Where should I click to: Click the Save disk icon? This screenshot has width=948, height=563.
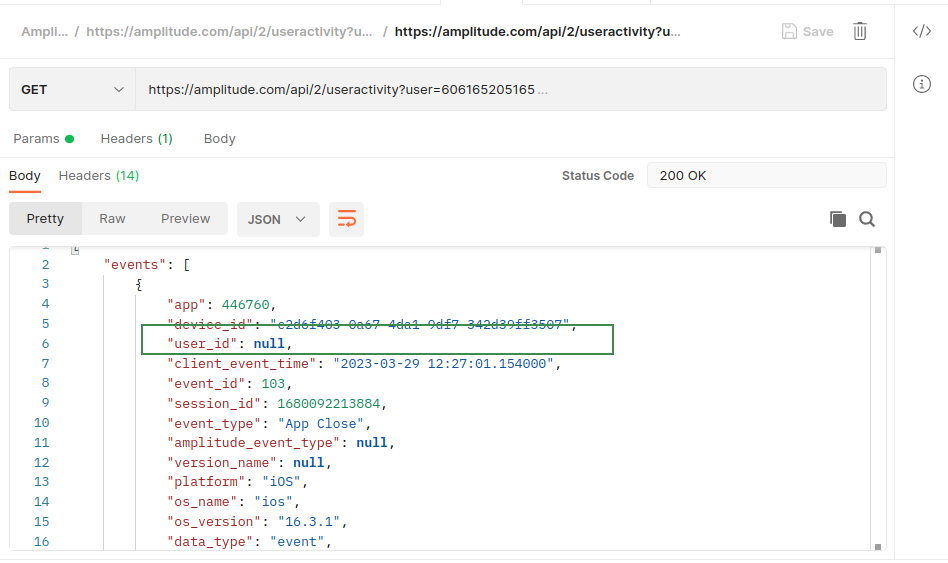[789, 31]
